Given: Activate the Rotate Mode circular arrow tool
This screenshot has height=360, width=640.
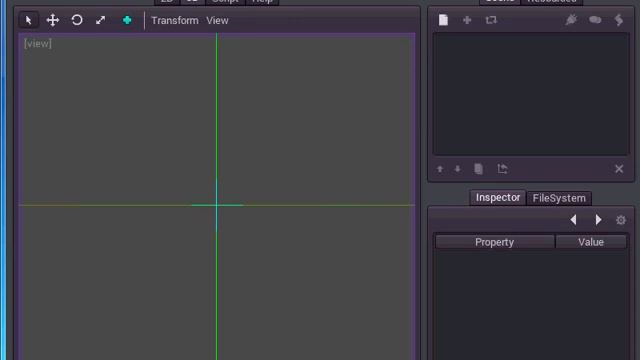Looking at the screenshot, I should (77, 20).
